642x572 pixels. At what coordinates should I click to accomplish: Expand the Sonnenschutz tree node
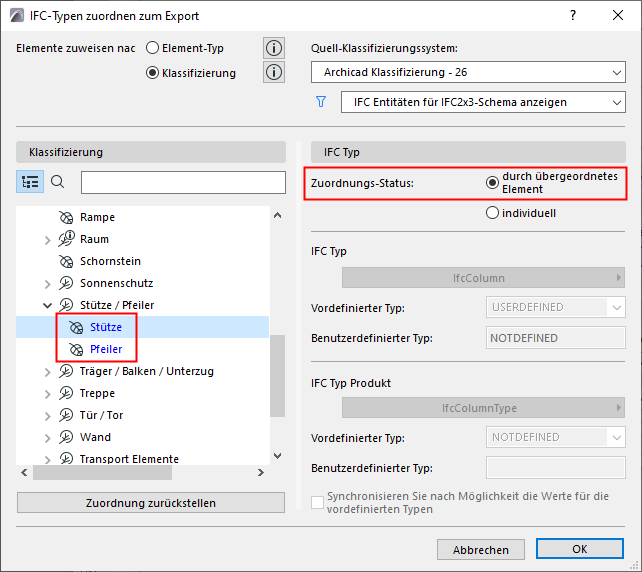coord(47,284)
